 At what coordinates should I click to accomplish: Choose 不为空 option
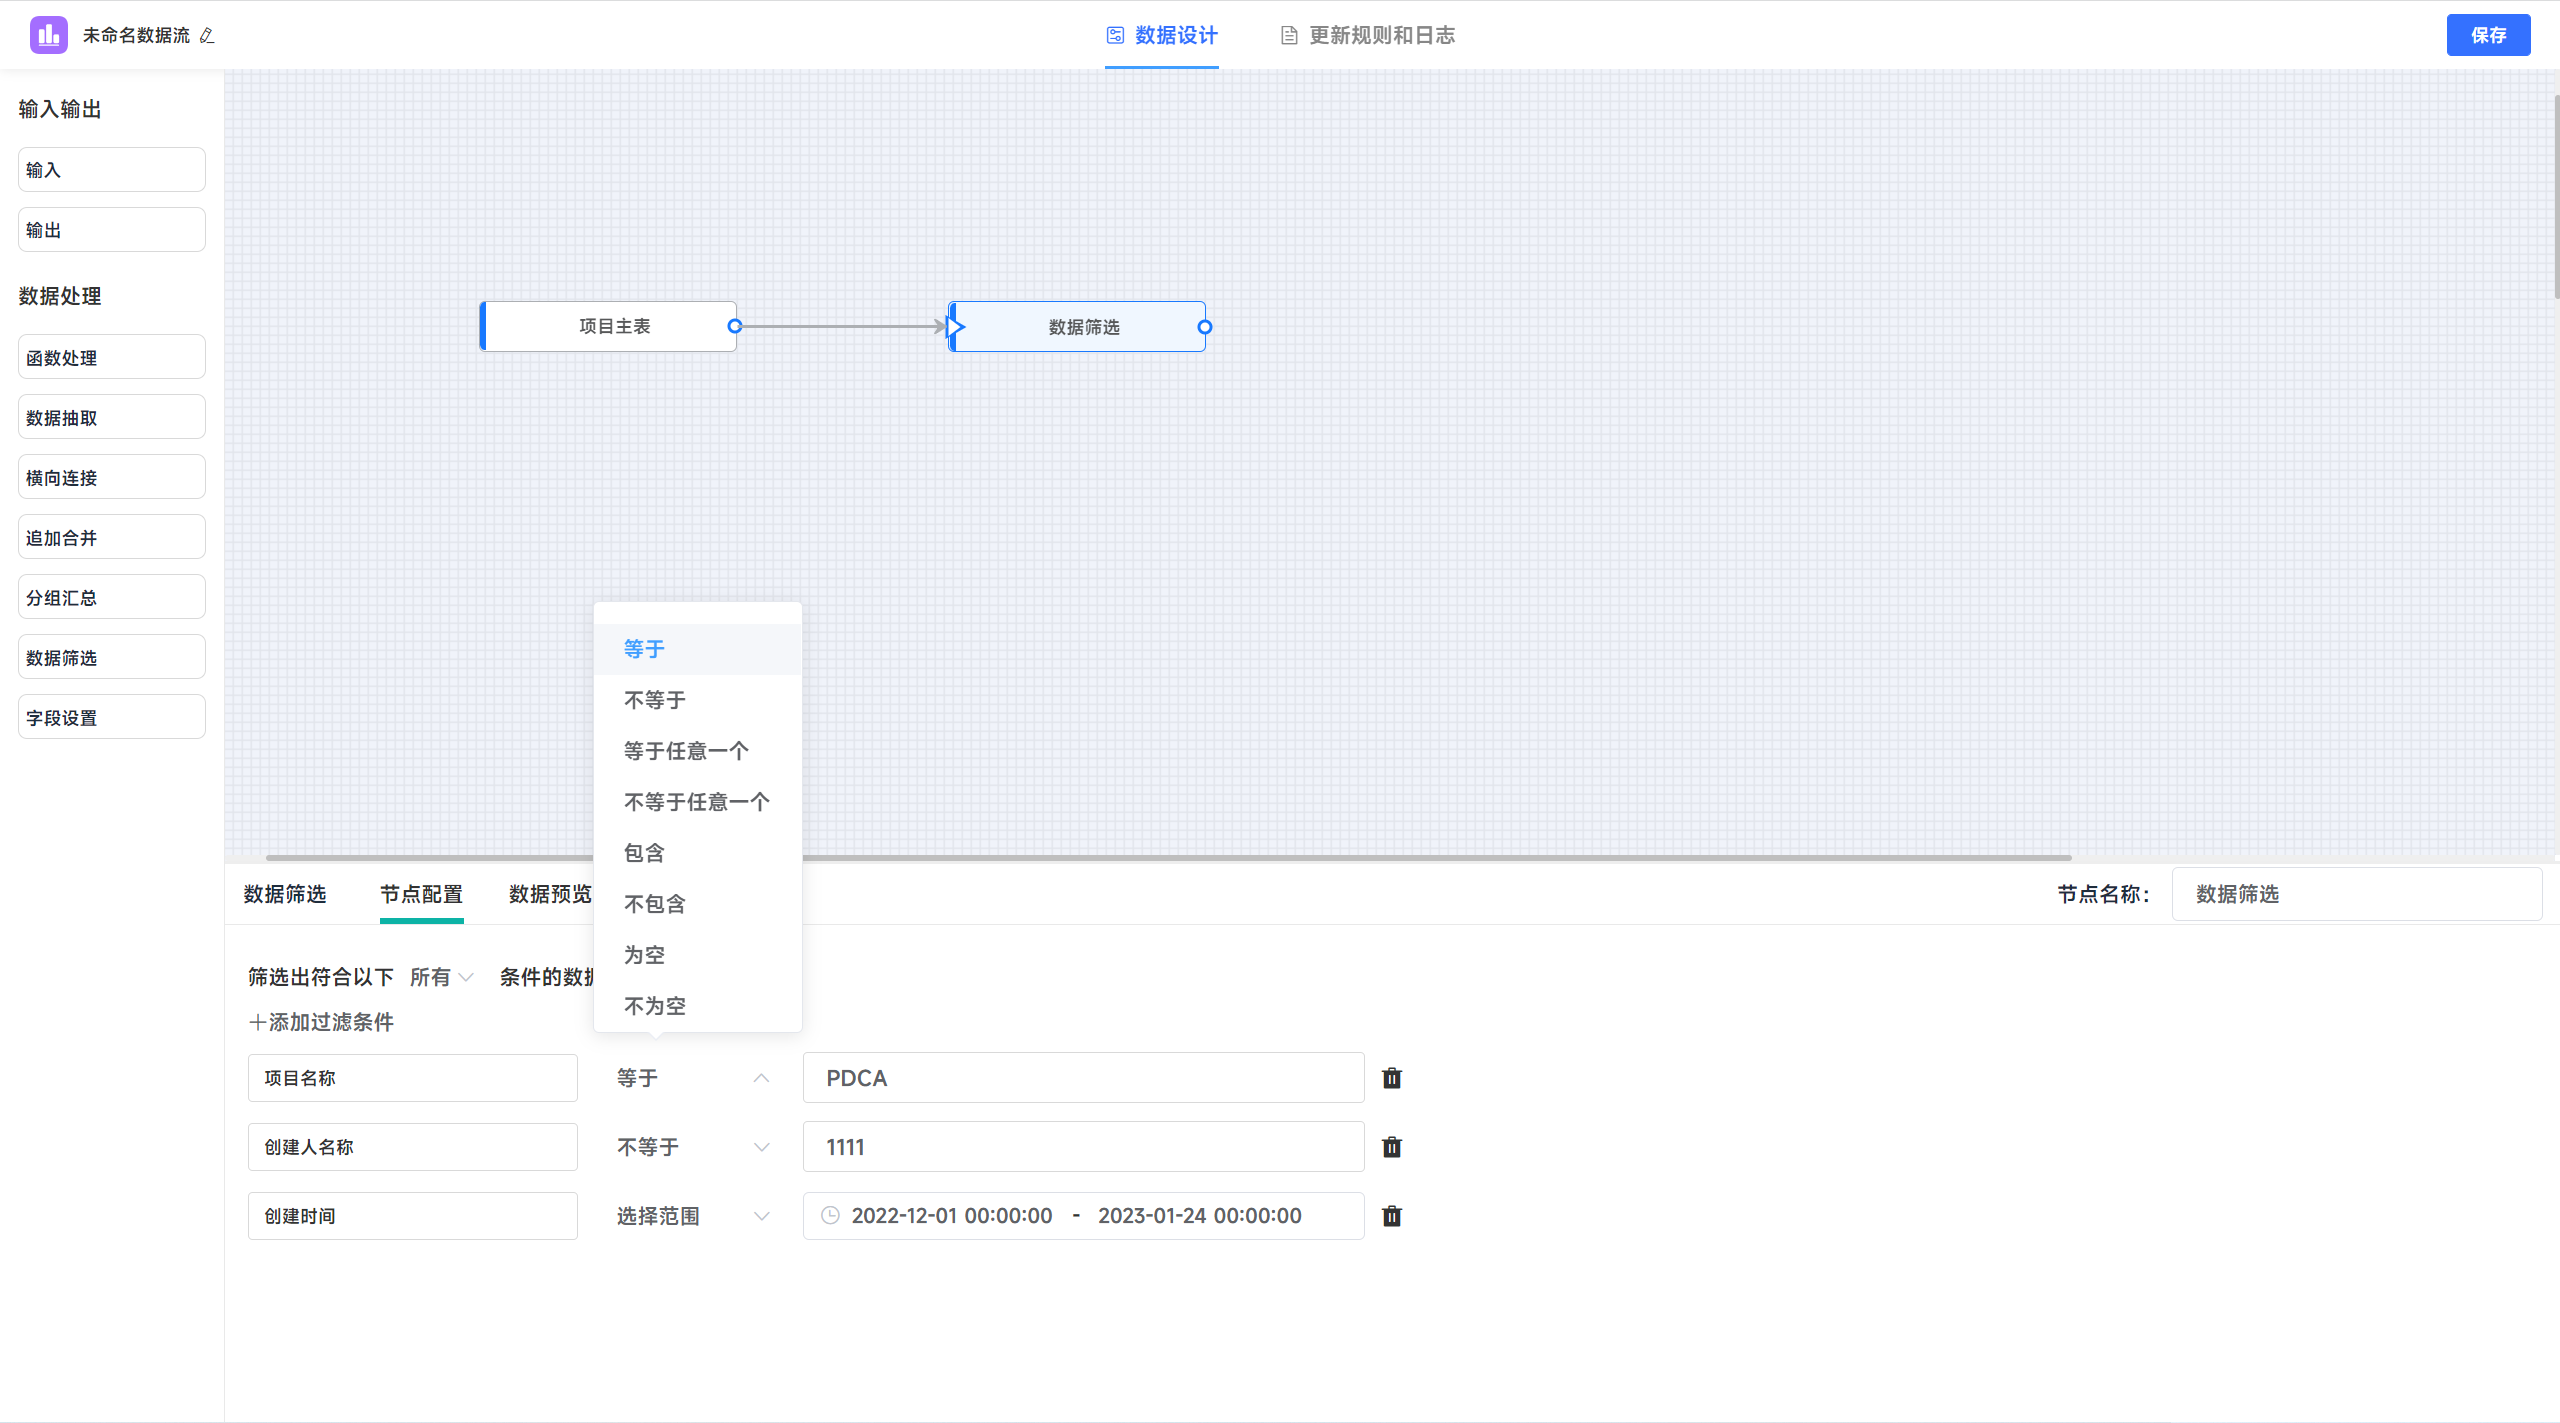point(698,1006)
